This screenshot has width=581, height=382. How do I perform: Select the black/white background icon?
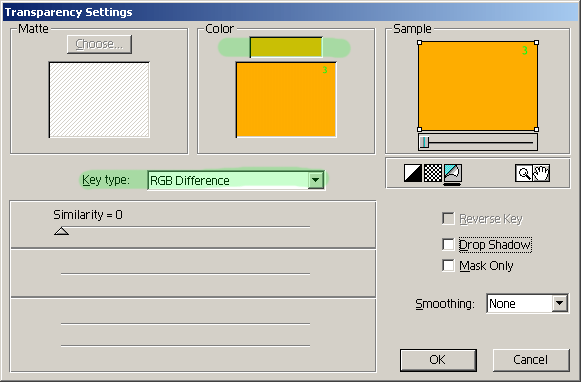click(412, 173)
